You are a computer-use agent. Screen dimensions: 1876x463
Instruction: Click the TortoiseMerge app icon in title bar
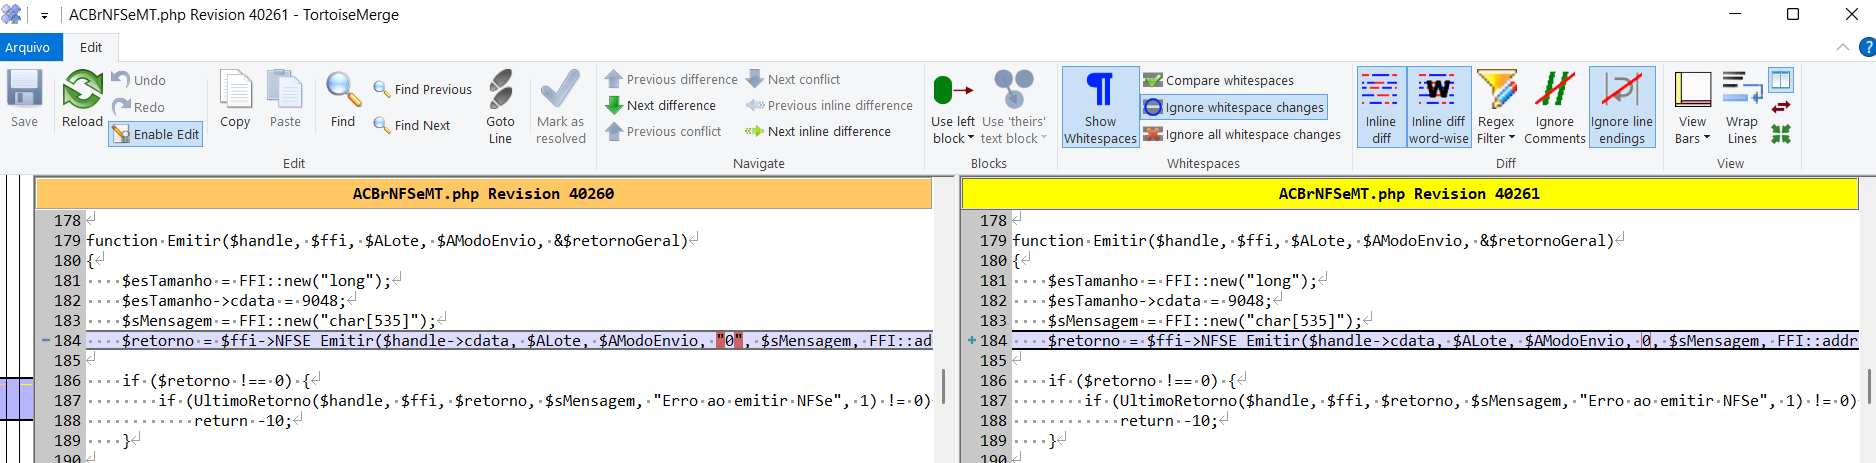[12, 14]
